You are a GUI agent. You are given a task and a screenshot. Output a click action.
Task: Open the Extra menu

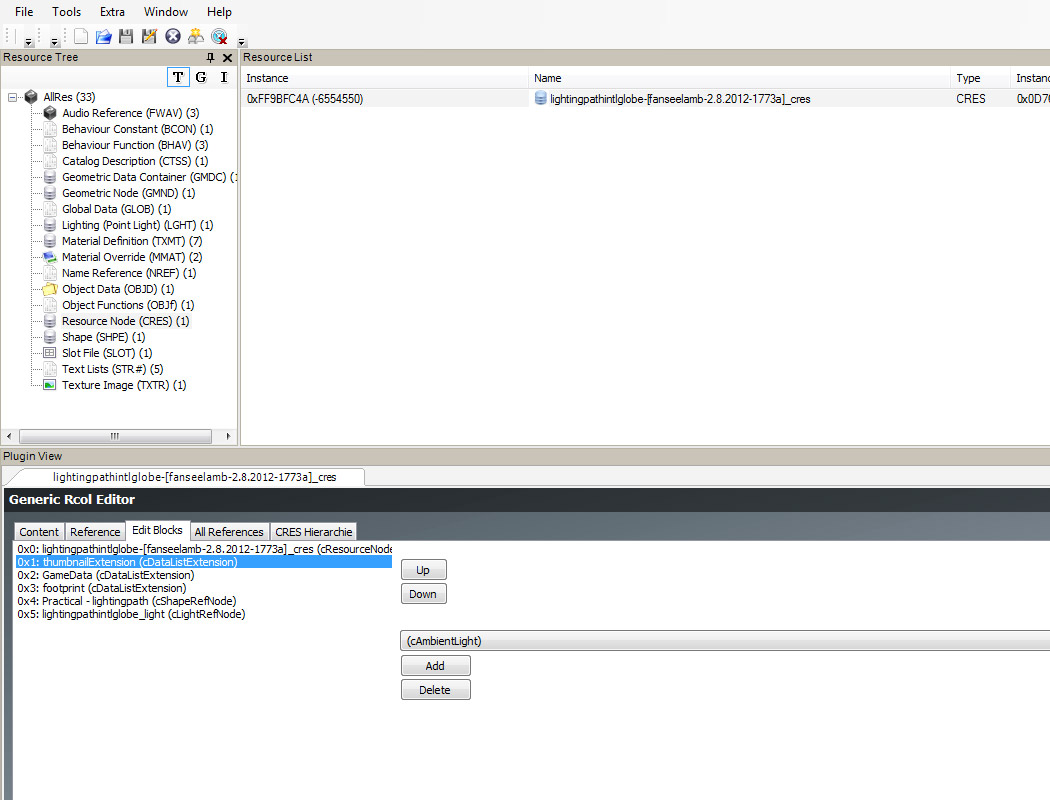[112, 12]
